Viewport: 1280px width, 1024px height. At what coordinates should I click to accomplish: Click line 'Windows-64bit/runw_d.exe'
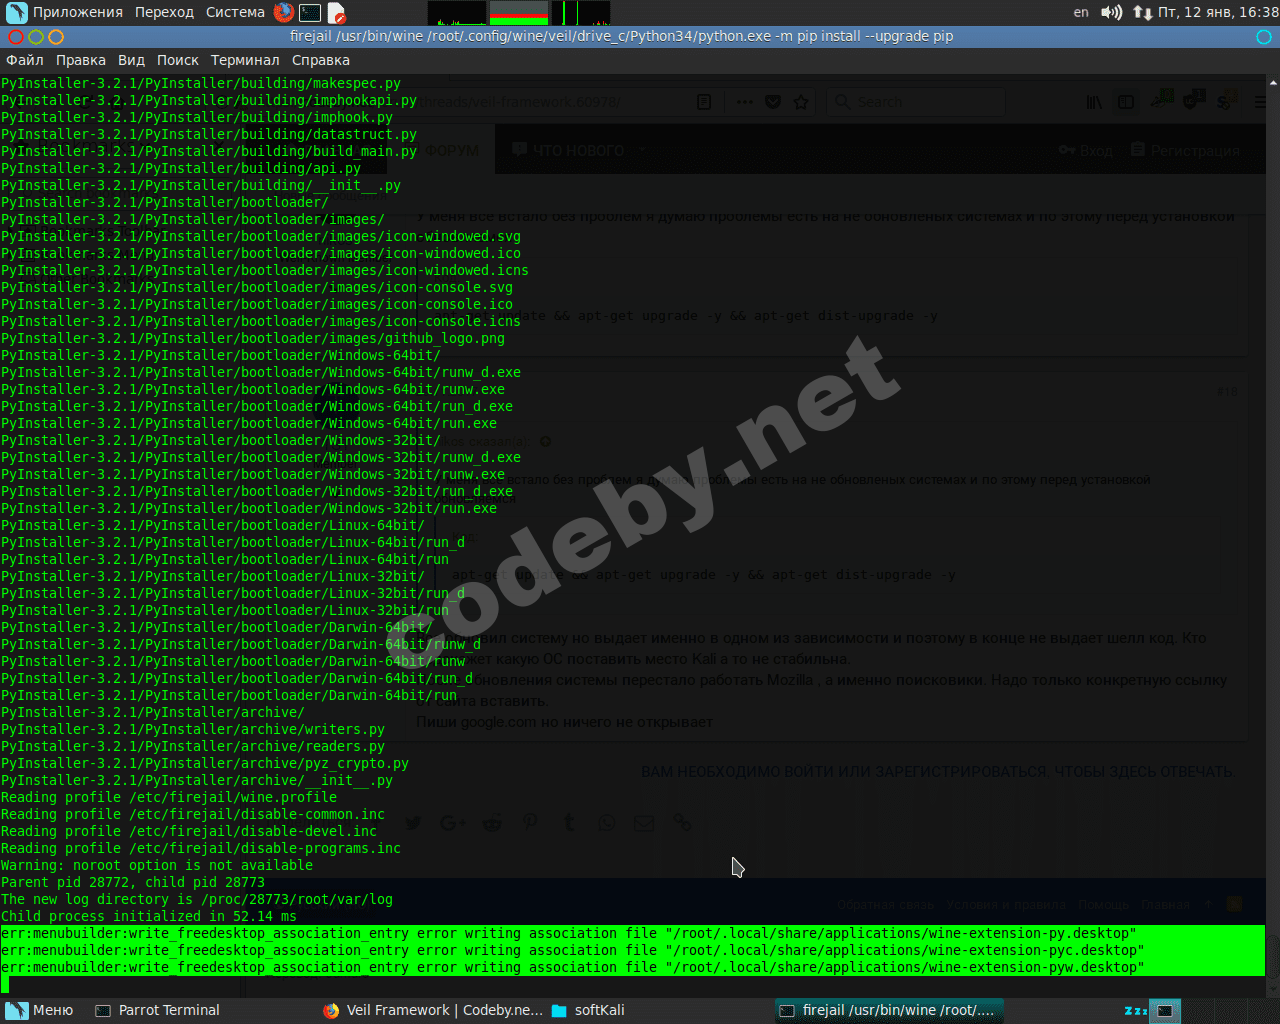[261, 373]
